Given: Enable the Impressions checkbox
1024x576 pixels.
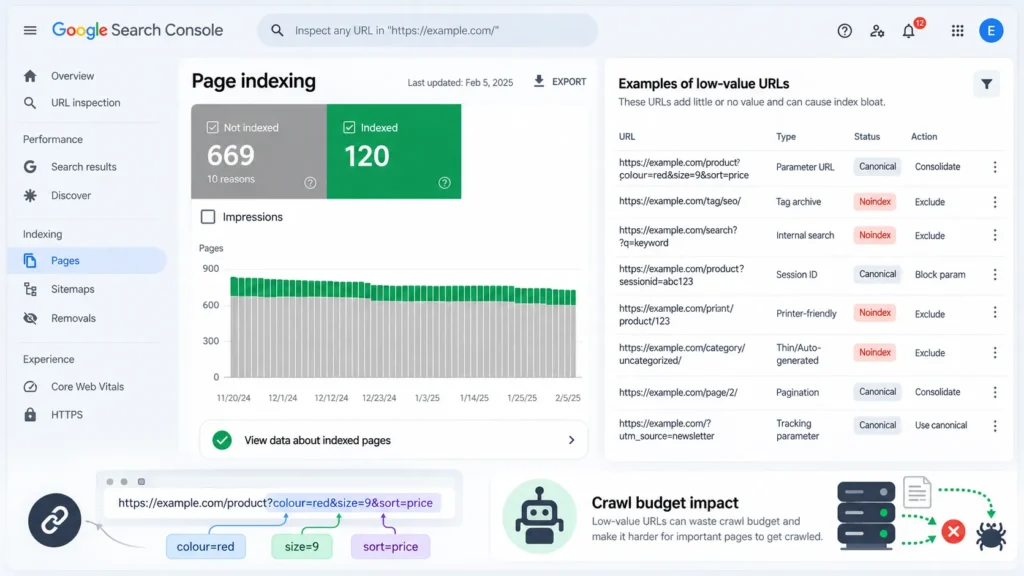Looking at the screenshot, I should point(208,217).
